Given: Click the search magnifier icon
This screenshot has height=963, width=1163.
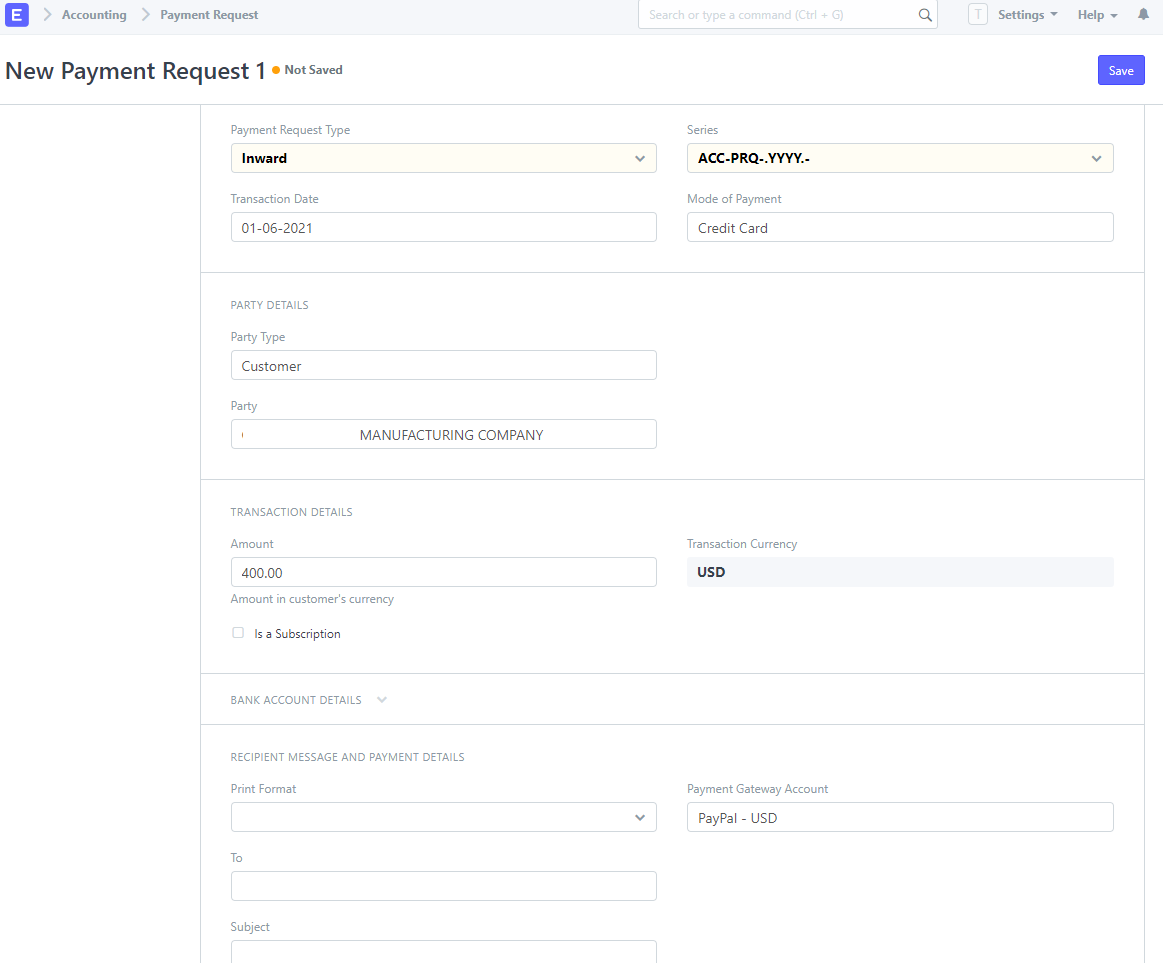Looking at the screenshot, I should [x=924, y=15].
